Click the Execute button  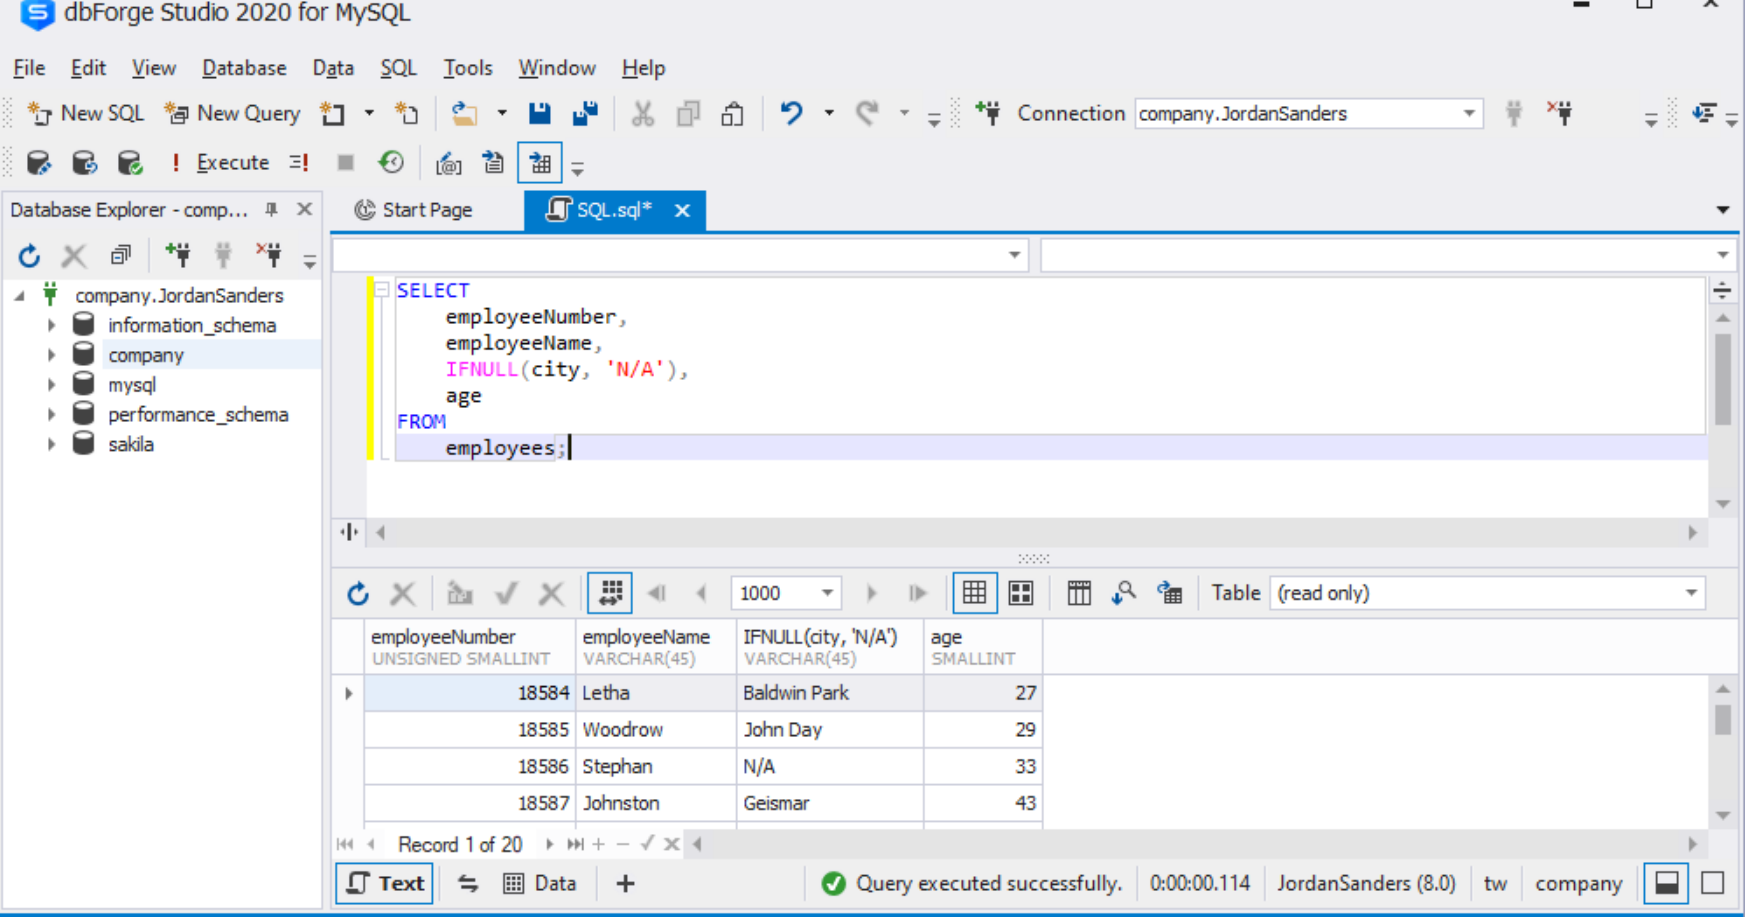point(220,162)
